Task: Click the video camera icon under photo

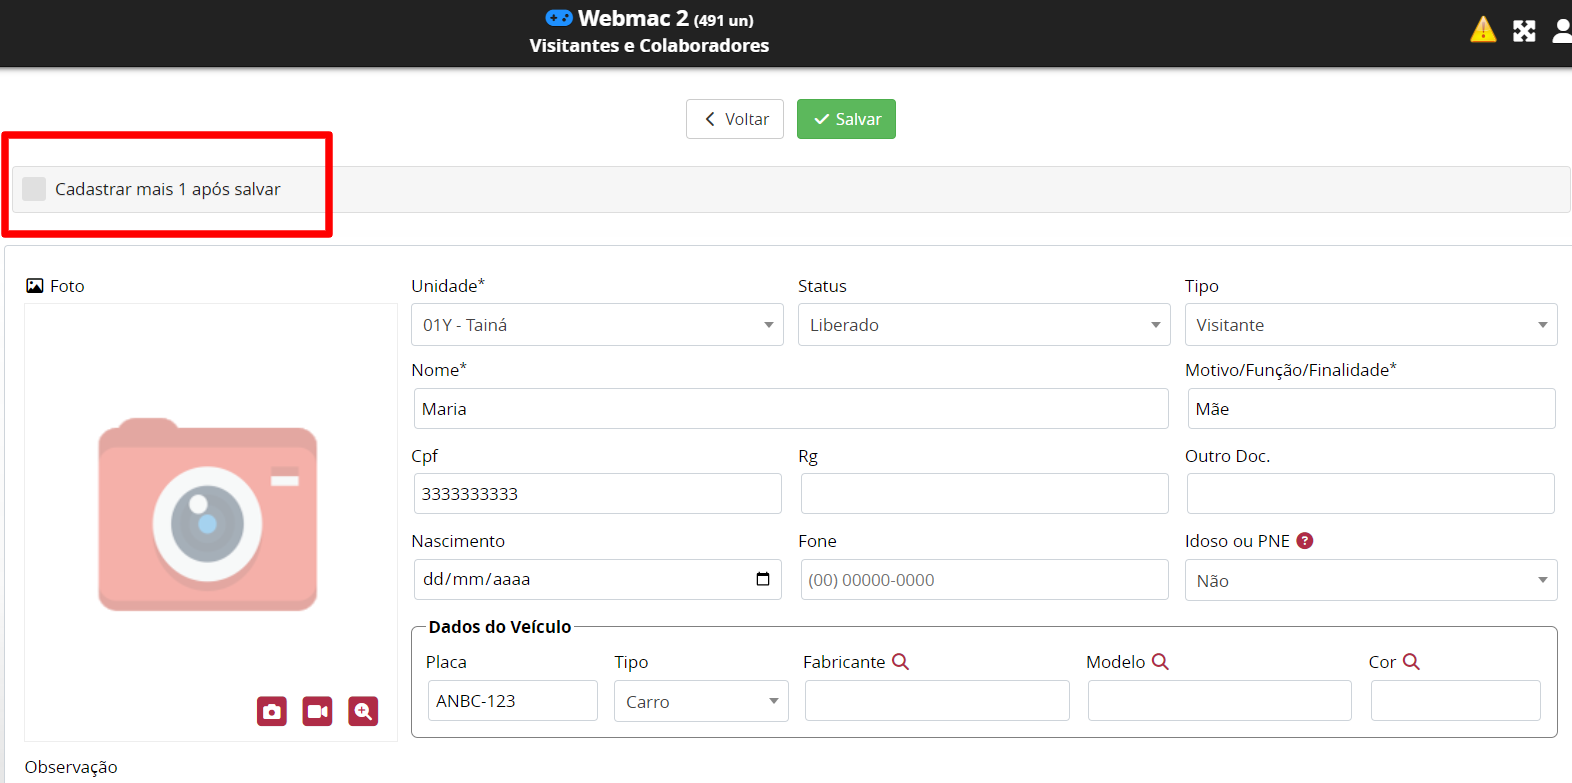Action: [317, 711]
